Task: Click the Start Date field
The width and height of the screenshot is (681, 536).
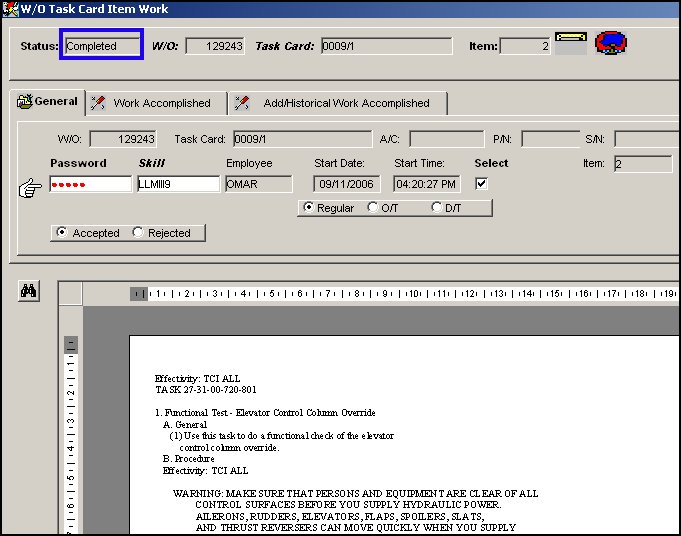Action: click(x=347, y=184)
